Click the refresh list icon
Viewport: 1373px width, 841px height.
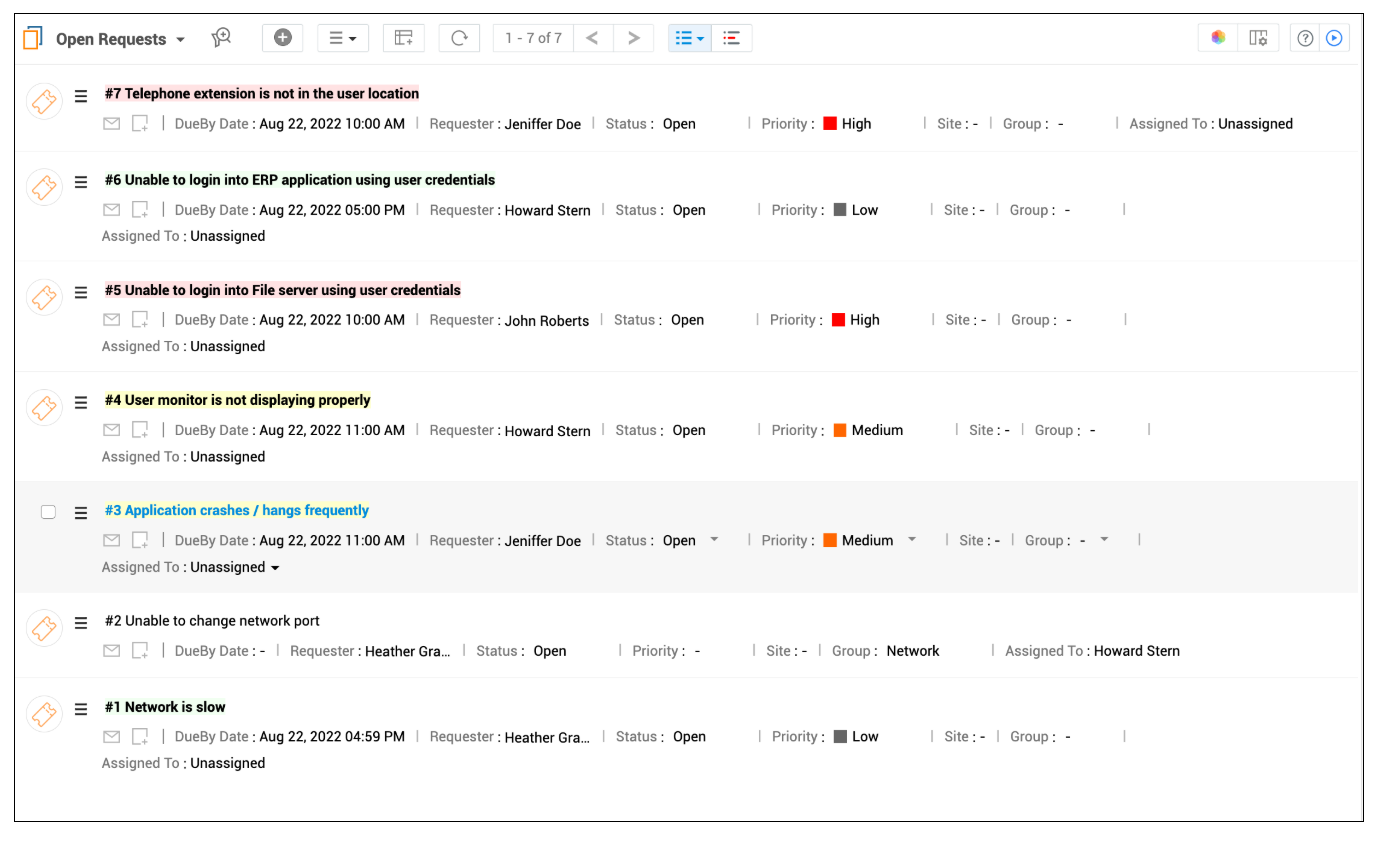click(x=459, y=38)
